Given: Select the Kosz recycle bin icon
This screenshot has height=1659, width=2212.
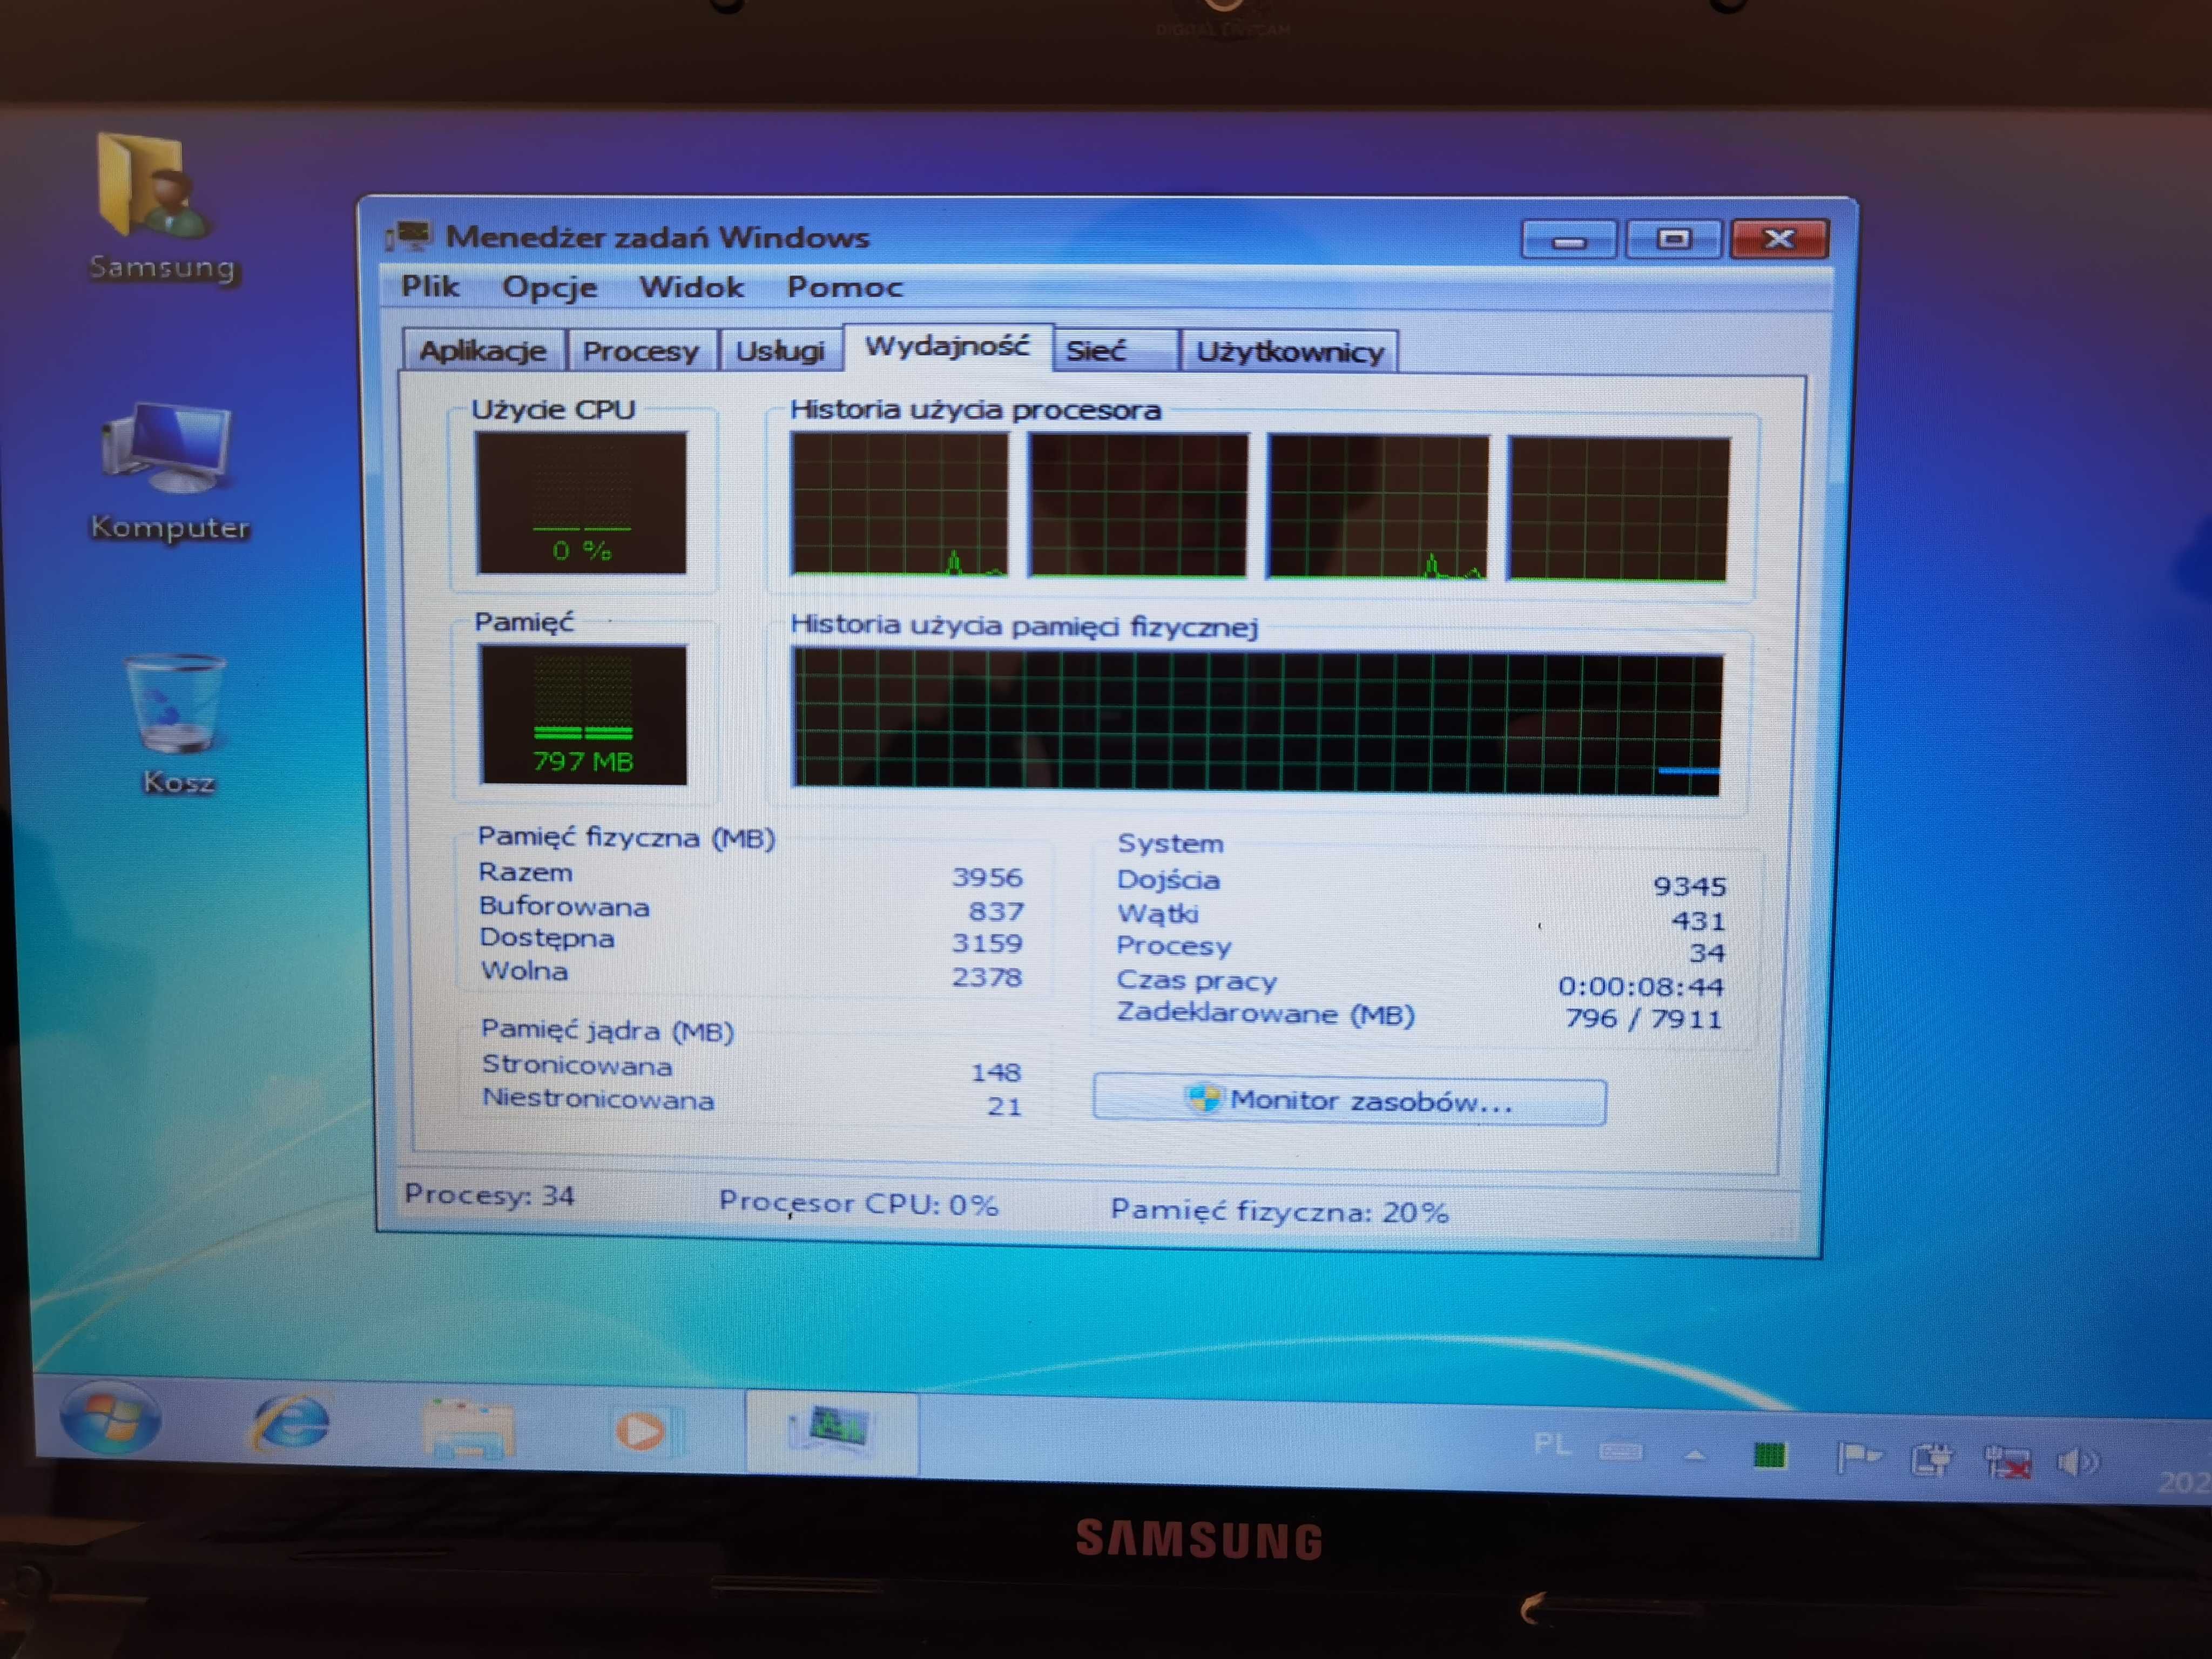Looking at the screenshot, I should click(x=176, y=724).
